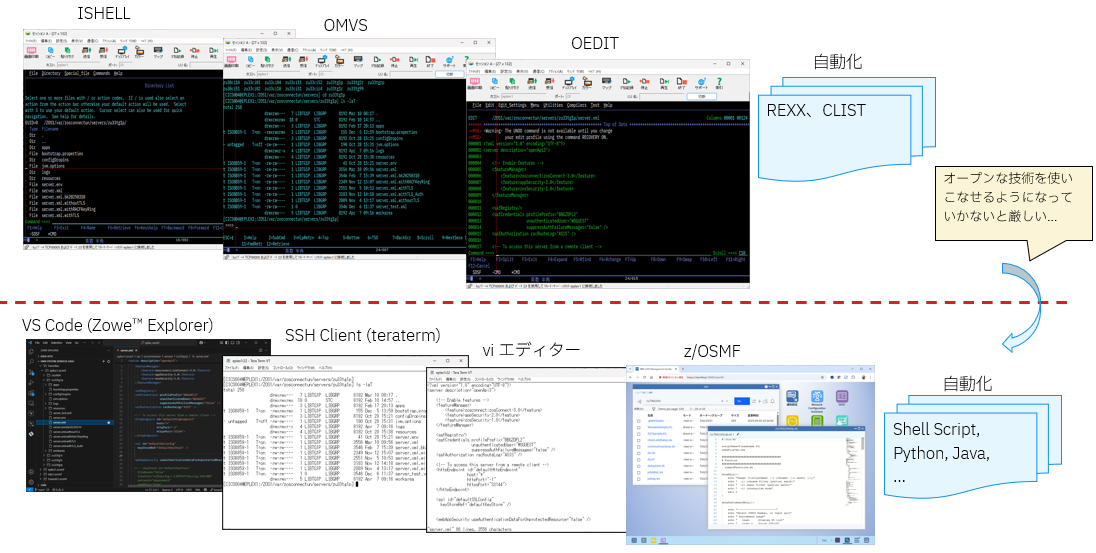The image size is (1096, 553).
Task: Click 画面印刷 icon in ISHELL window toolbar
Action: coord(31,51)
